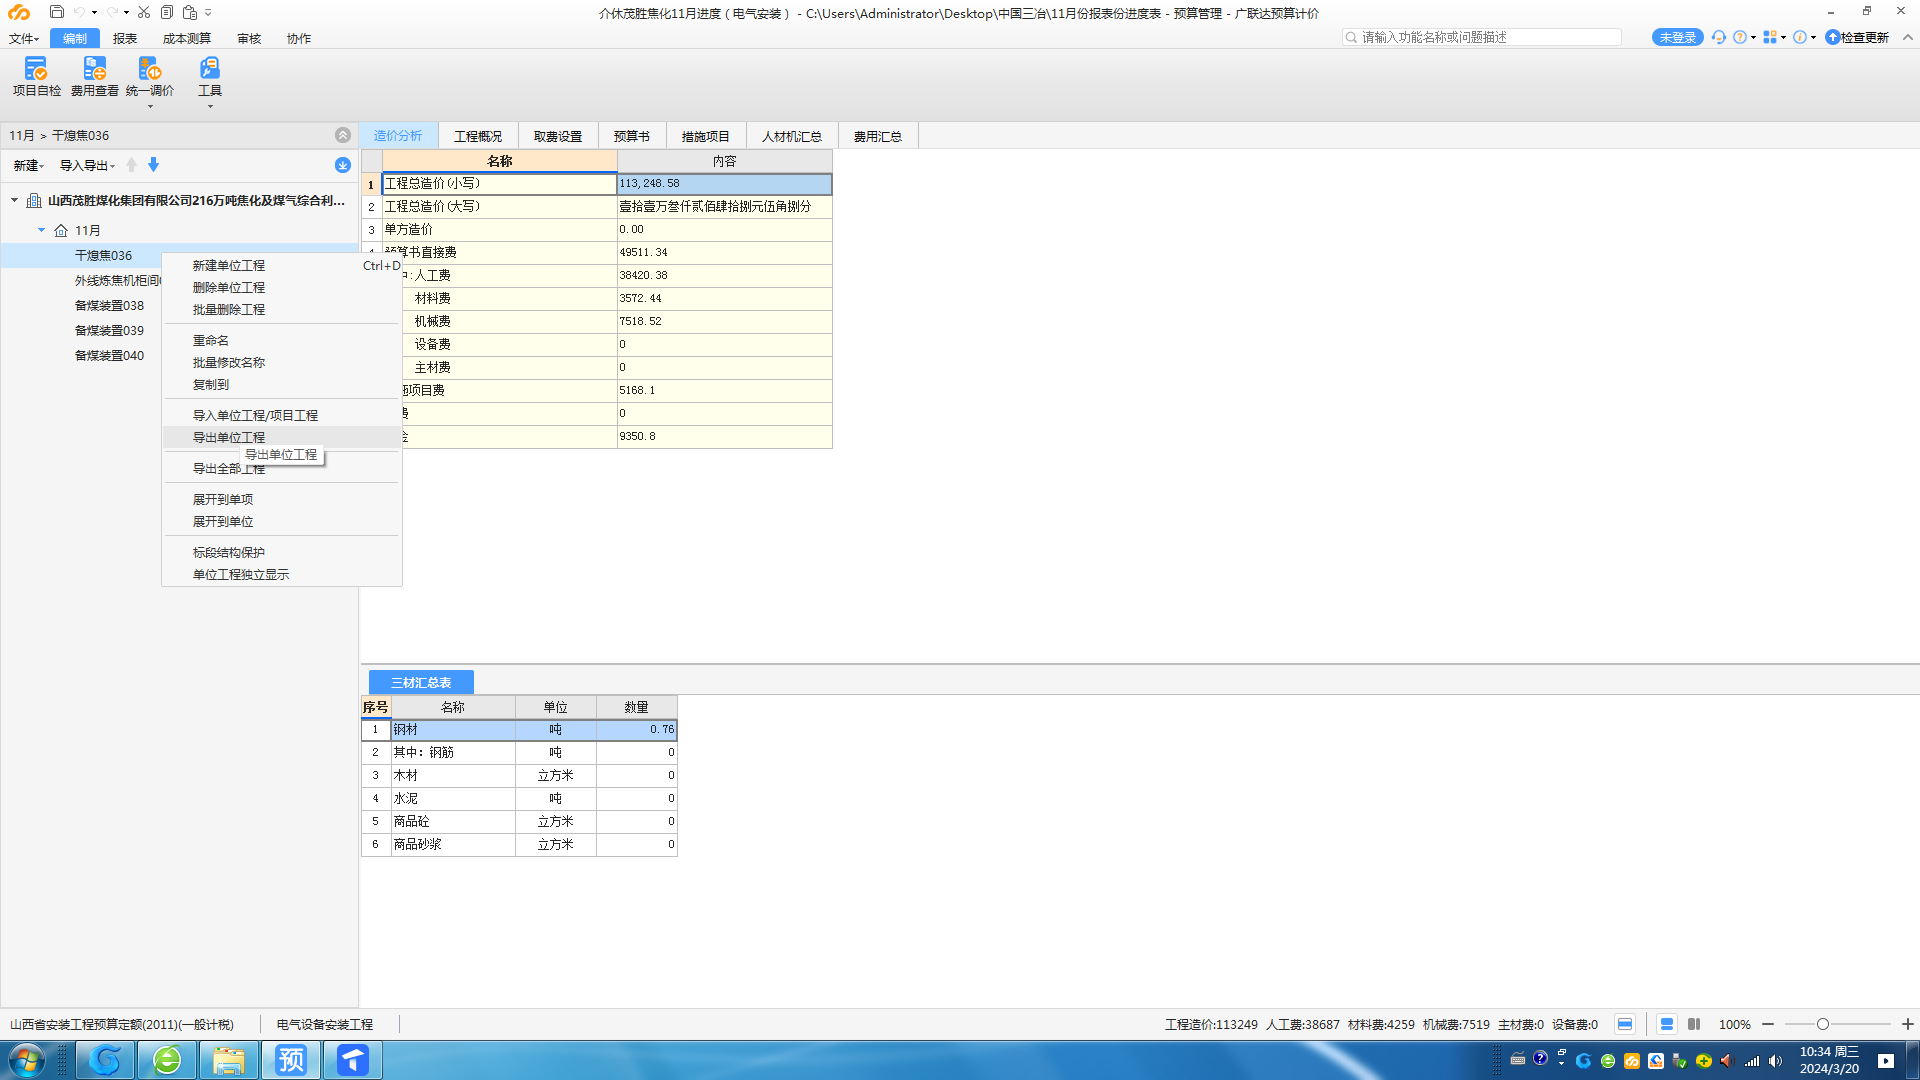Collapse the 山西茂胜煤化集团 project tree node
The width and height of the screenshot is (1920, 1080).
15,200
